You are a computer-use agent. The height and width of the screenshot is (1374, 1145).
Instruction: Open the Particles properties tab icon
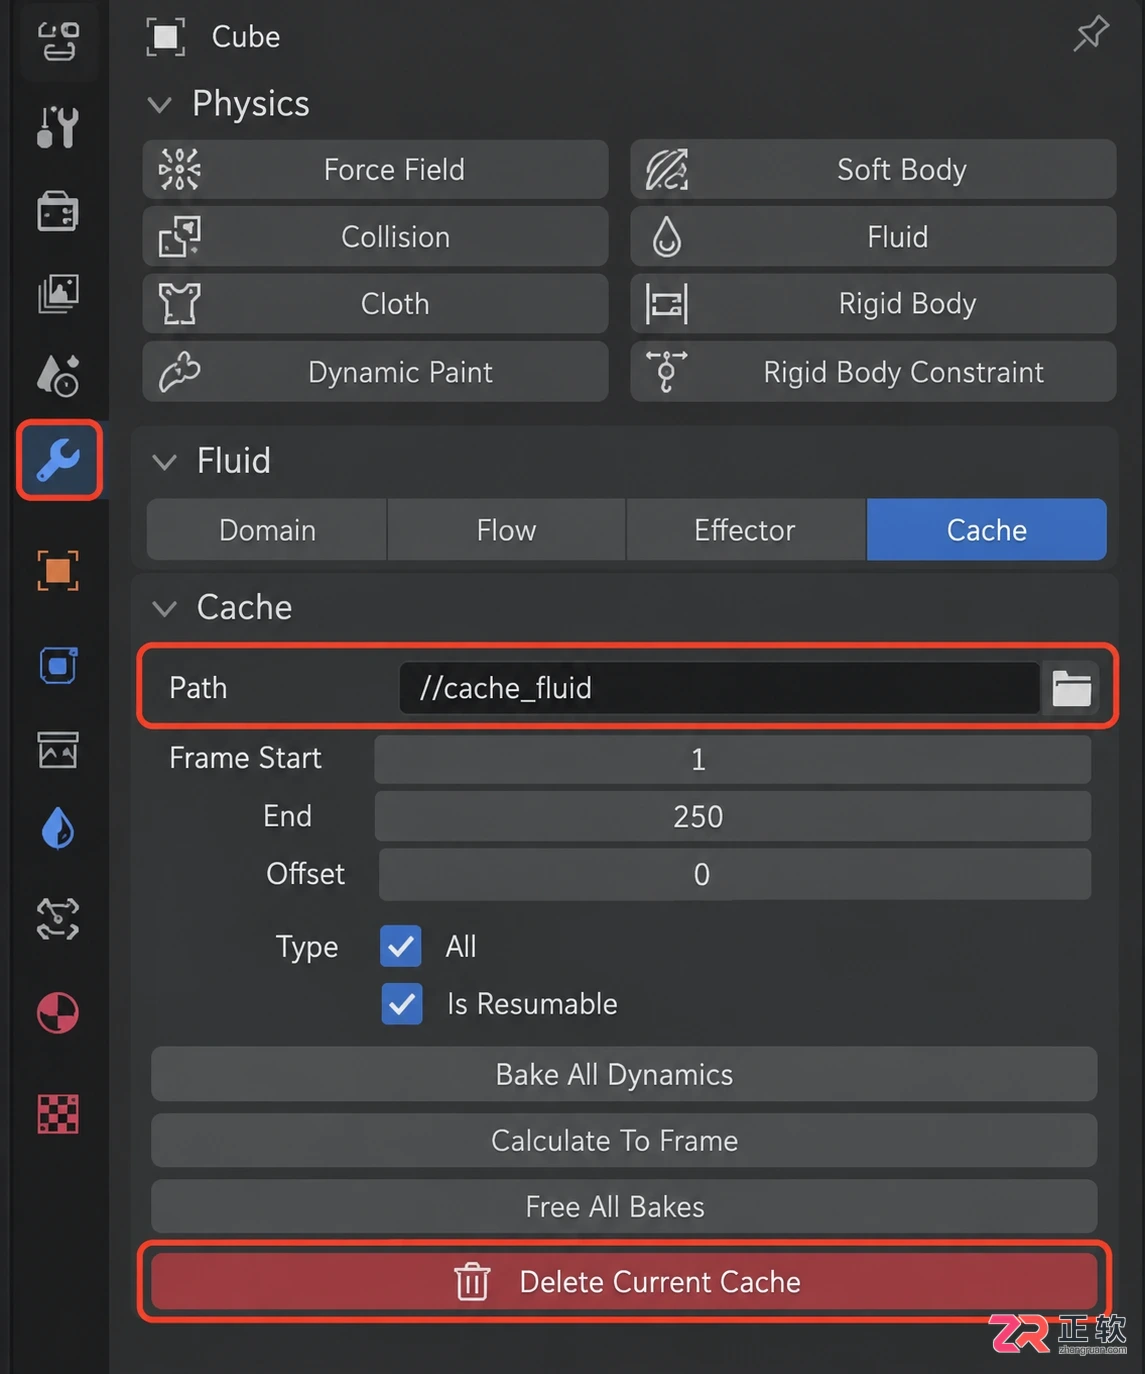(58, 918)
